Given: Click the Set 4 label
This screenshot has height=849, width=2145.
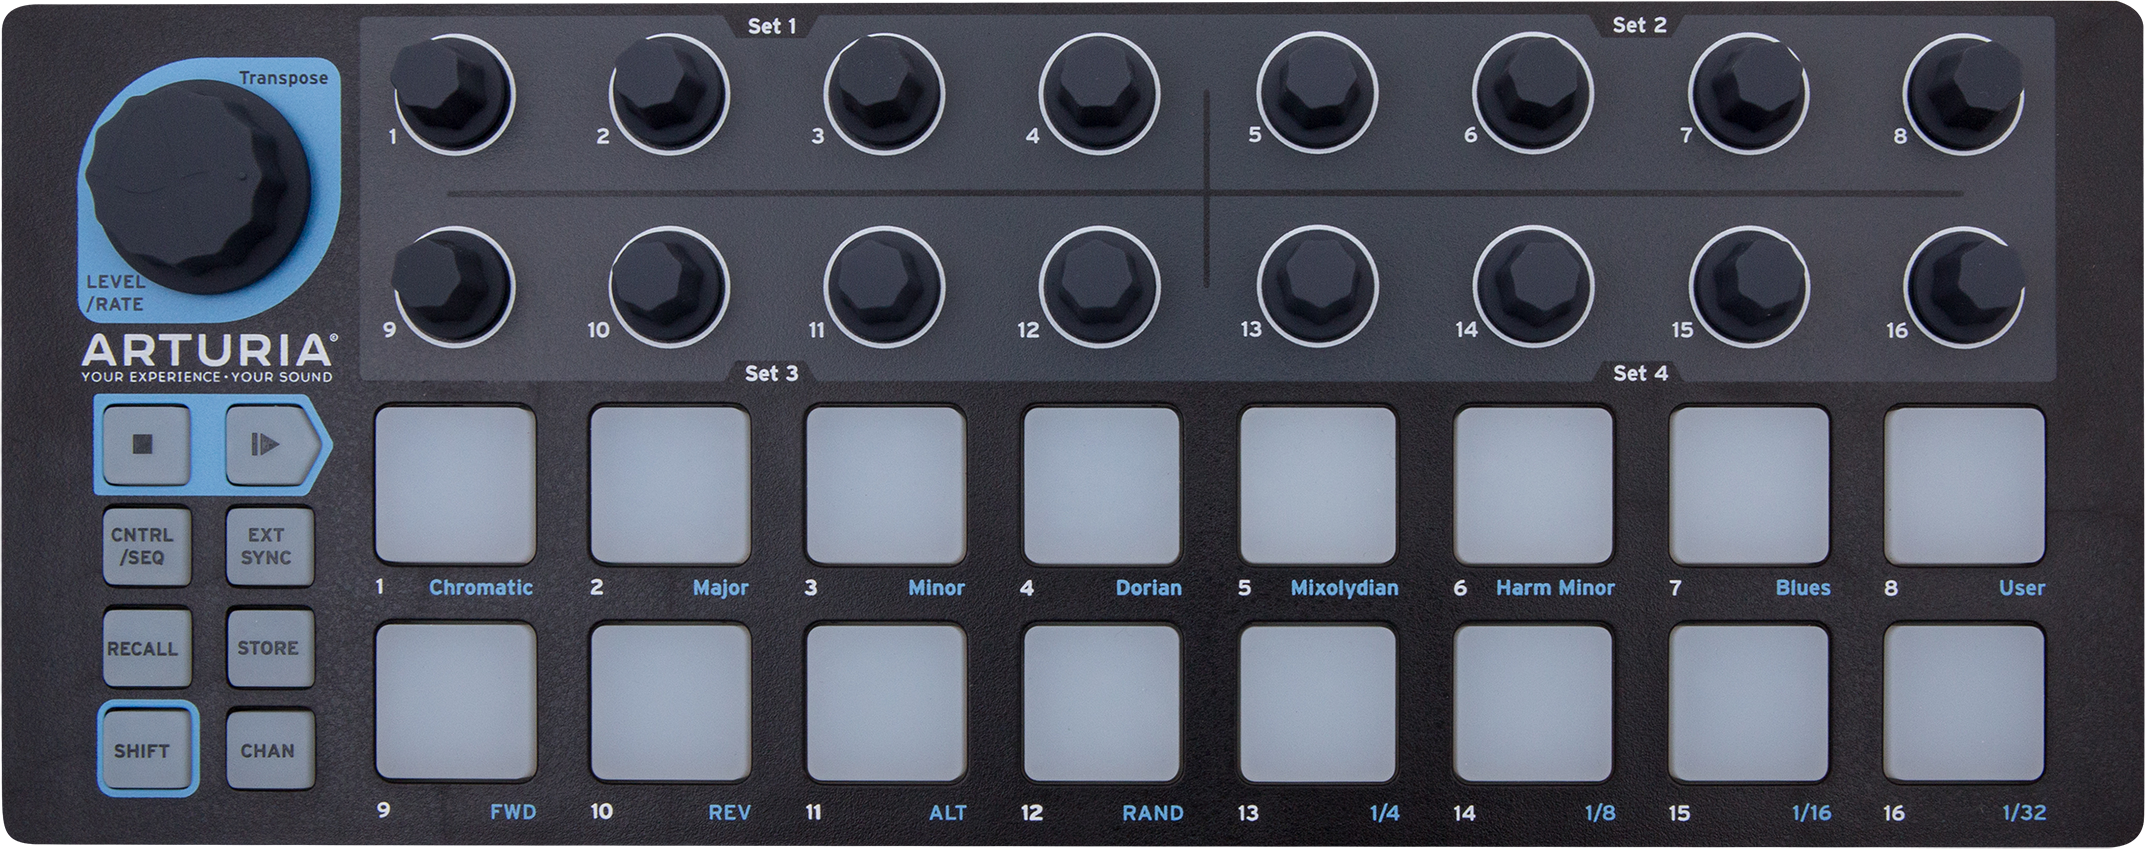Looking at the screenshot, I should point(1641,373).
